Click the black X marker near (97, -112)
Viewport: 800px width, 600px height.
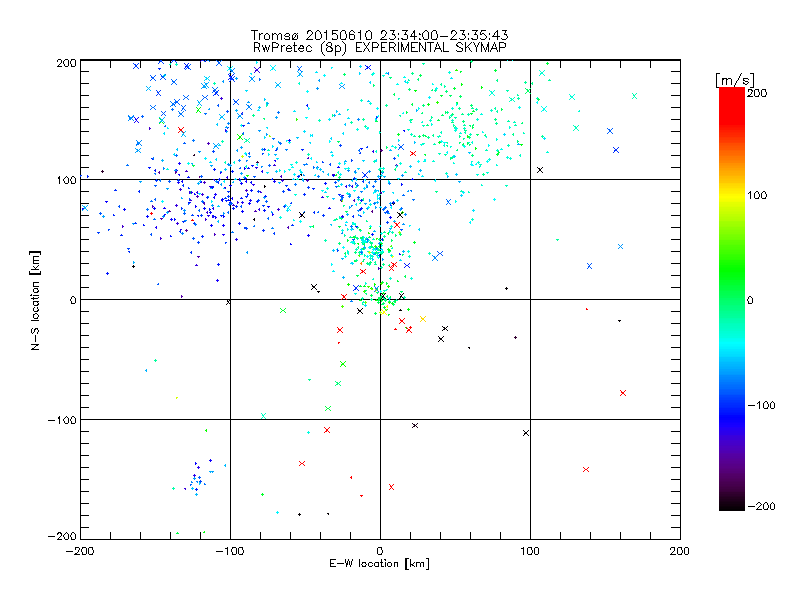click(526, 433)
